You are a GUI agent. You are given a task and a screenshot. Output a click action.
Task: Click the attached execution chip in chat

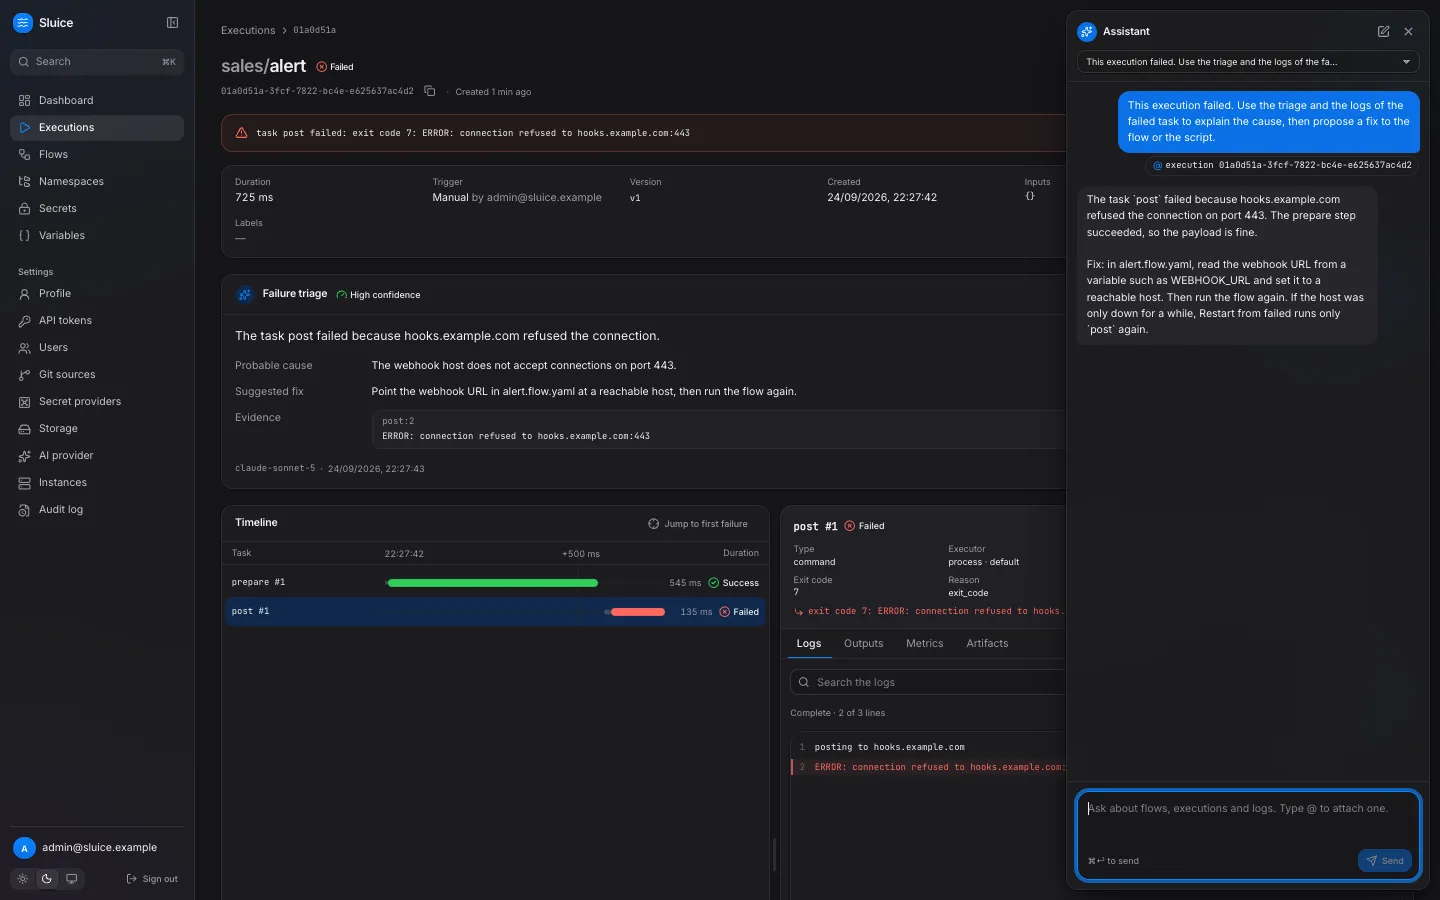1282,165
